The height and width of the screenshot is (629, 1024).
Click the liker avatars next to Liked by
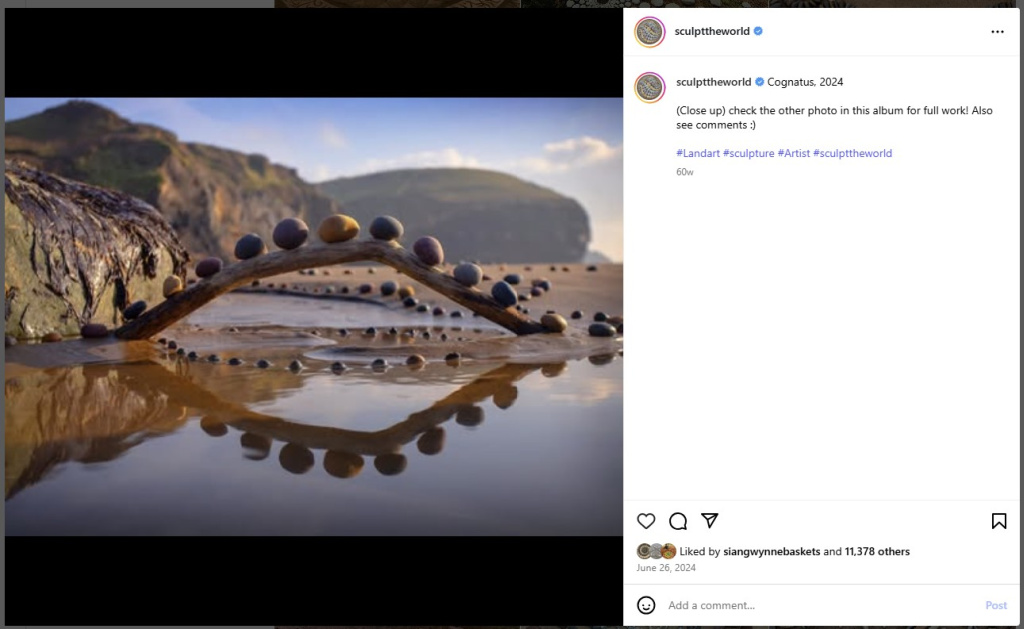656,551
